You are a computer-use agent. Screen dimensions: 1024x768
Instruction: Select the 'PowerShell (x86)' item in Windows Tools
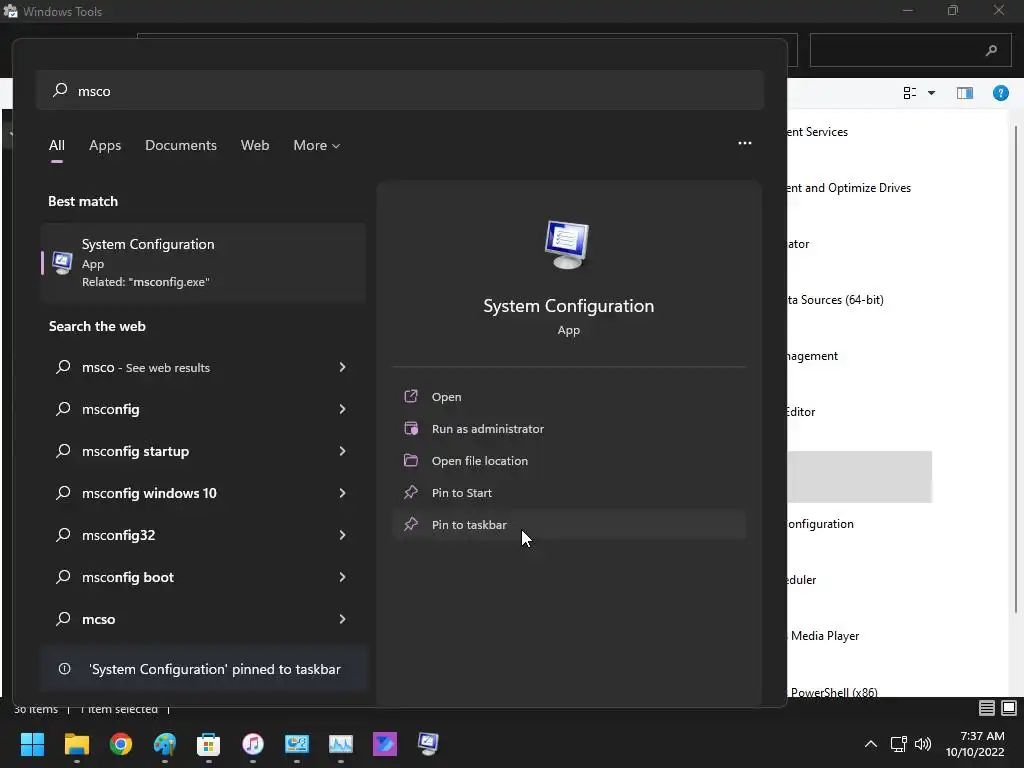834,692
